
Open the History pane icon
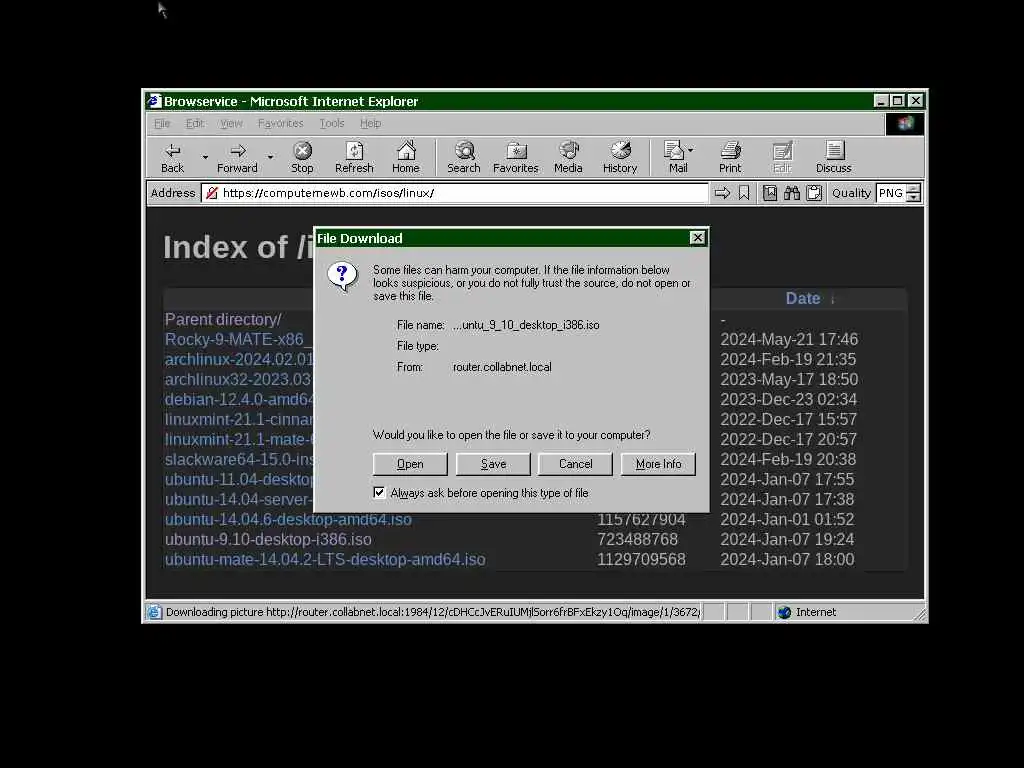[x=620, y=151]
